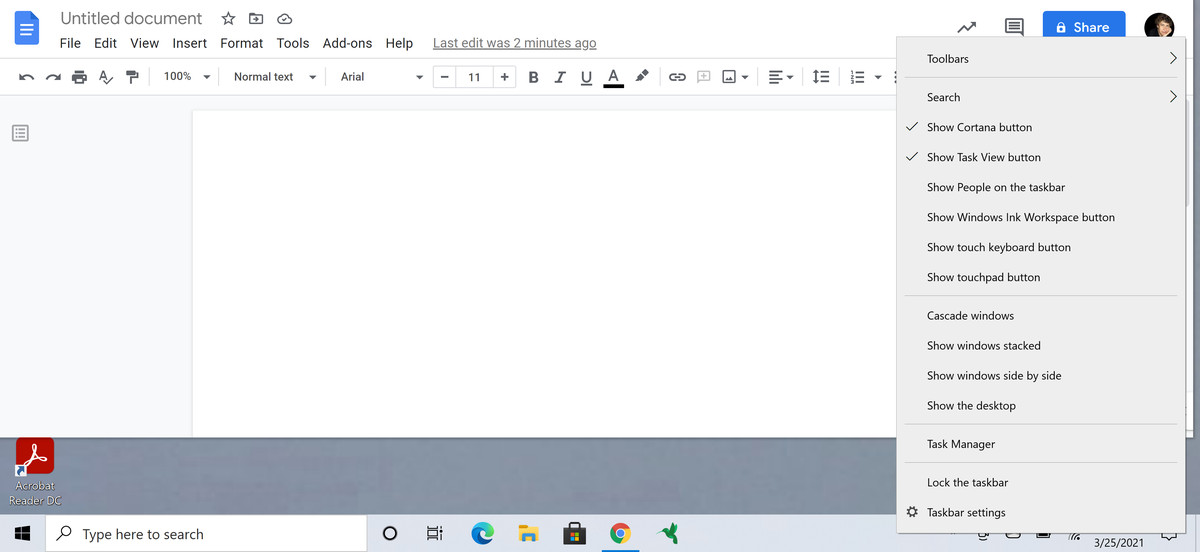Insert a link with the chain icon

(677, 77)
